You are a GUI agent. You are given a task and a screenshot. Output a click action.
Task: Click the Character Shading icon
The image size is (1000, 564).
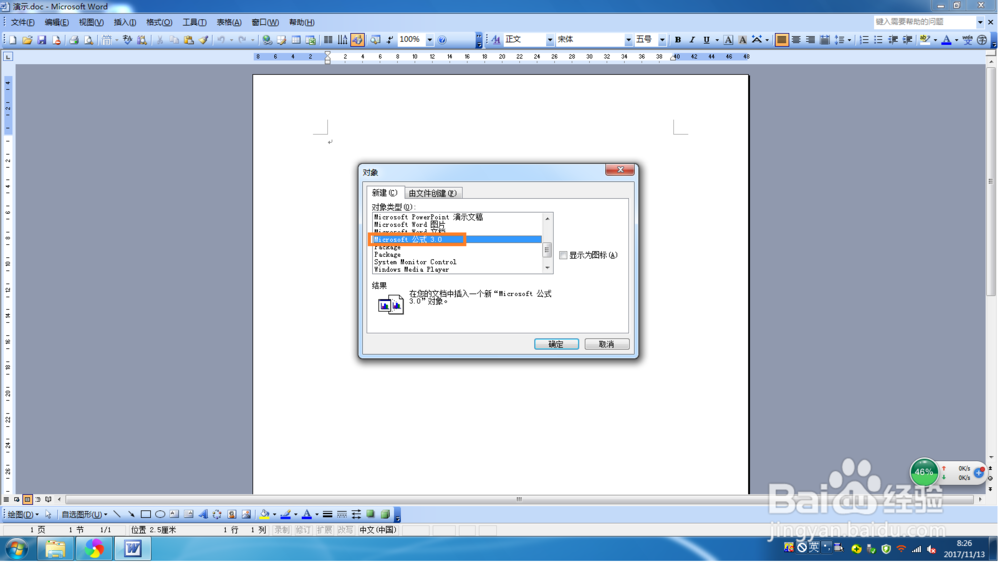pyautogui.click(x=742, y=40)
